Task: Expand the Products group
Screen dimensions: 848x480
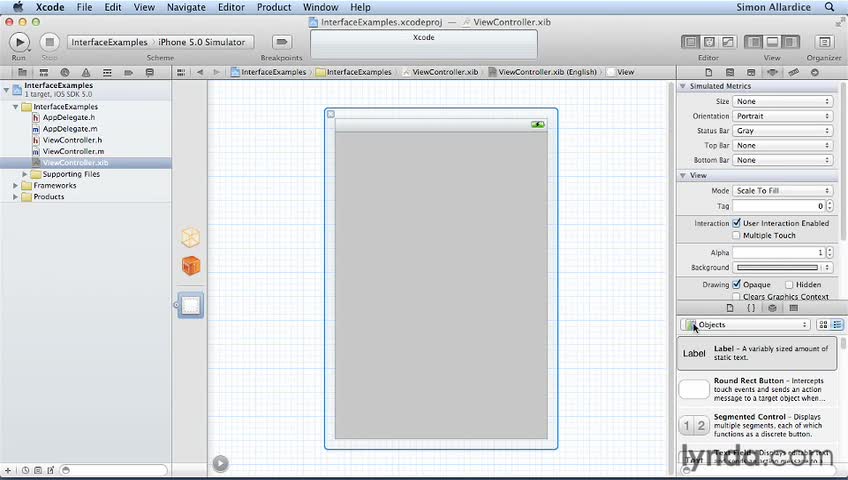Action: point(15,197)
